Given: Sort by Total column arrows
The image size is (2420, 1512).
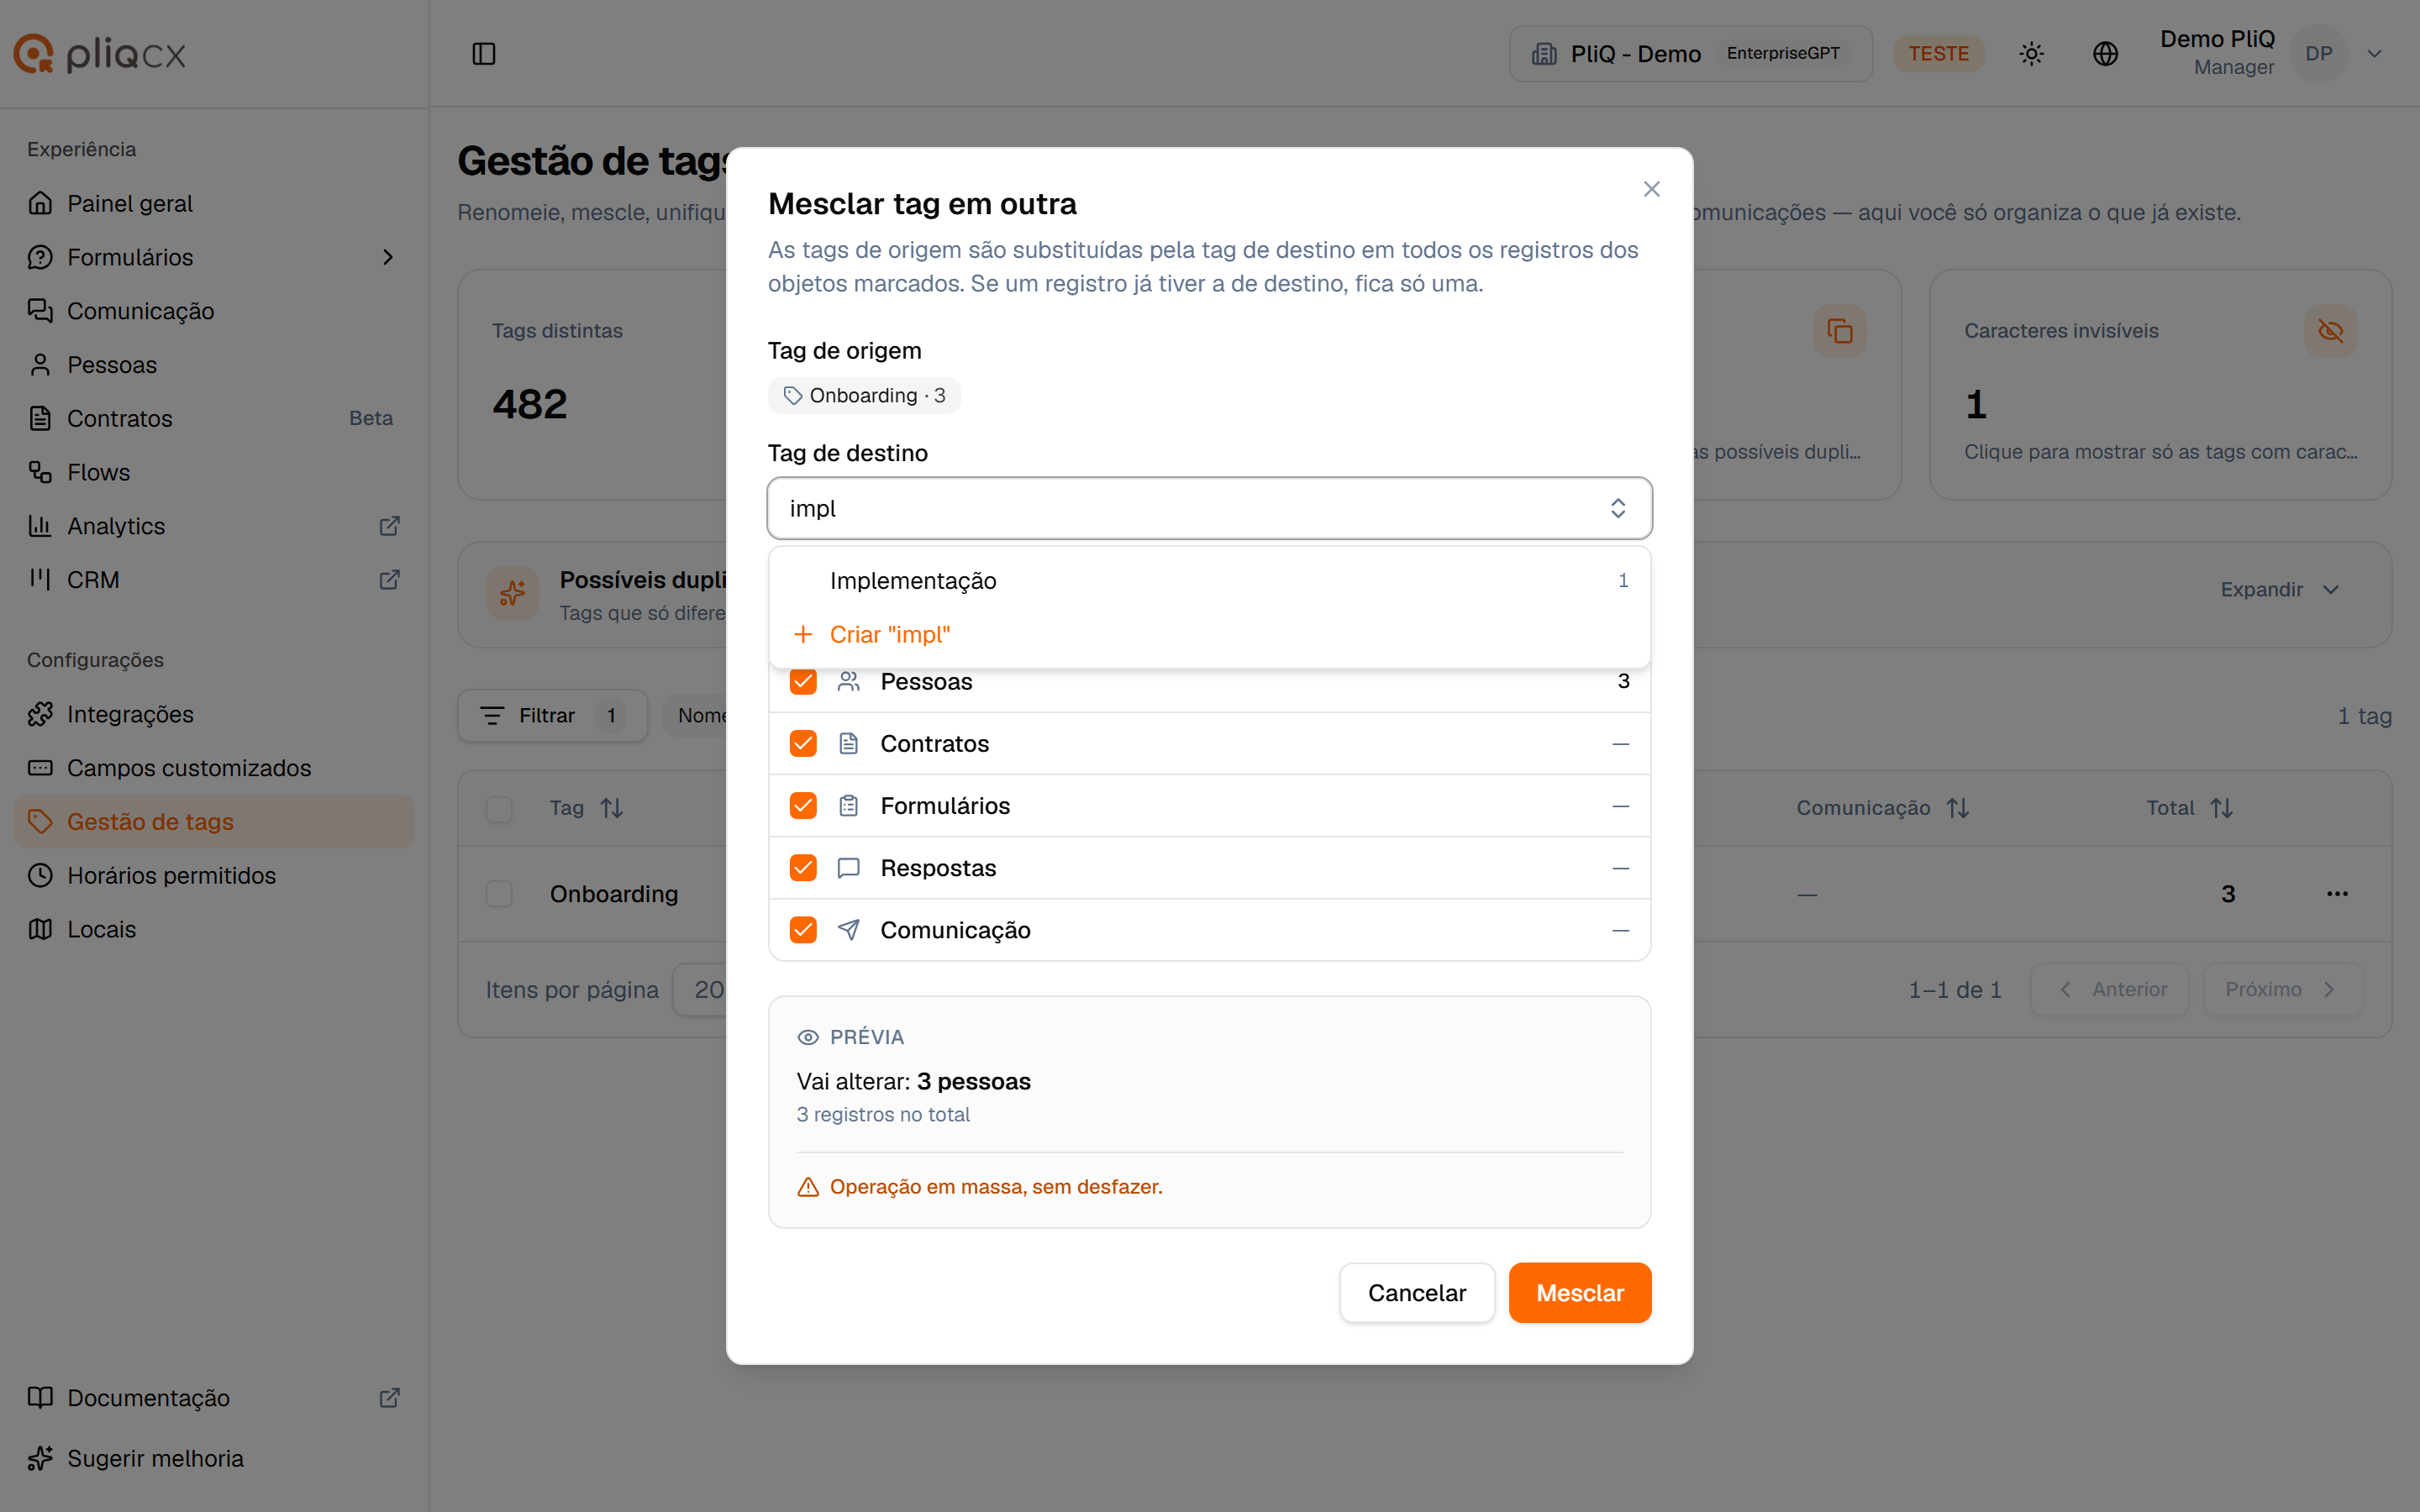Looking at the screenshot, I should 2222,808.
